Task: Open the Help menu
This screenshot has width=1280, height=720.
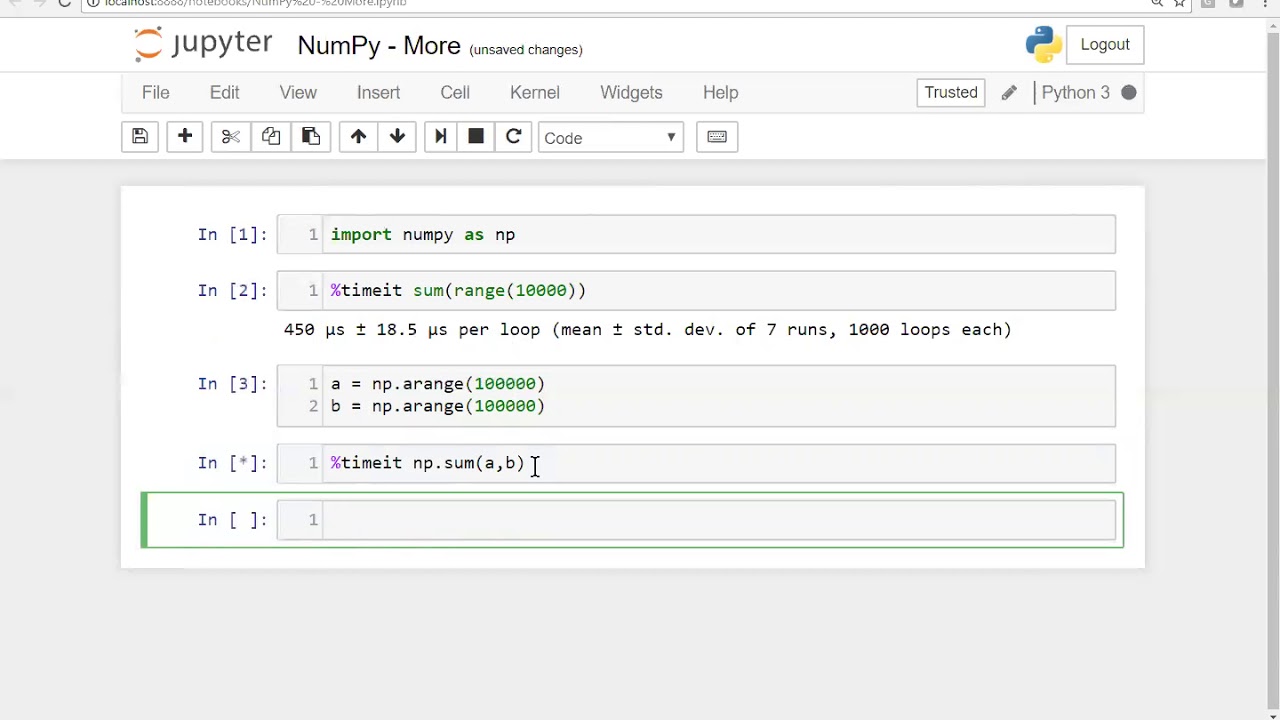Action: (x=720, y=93)
